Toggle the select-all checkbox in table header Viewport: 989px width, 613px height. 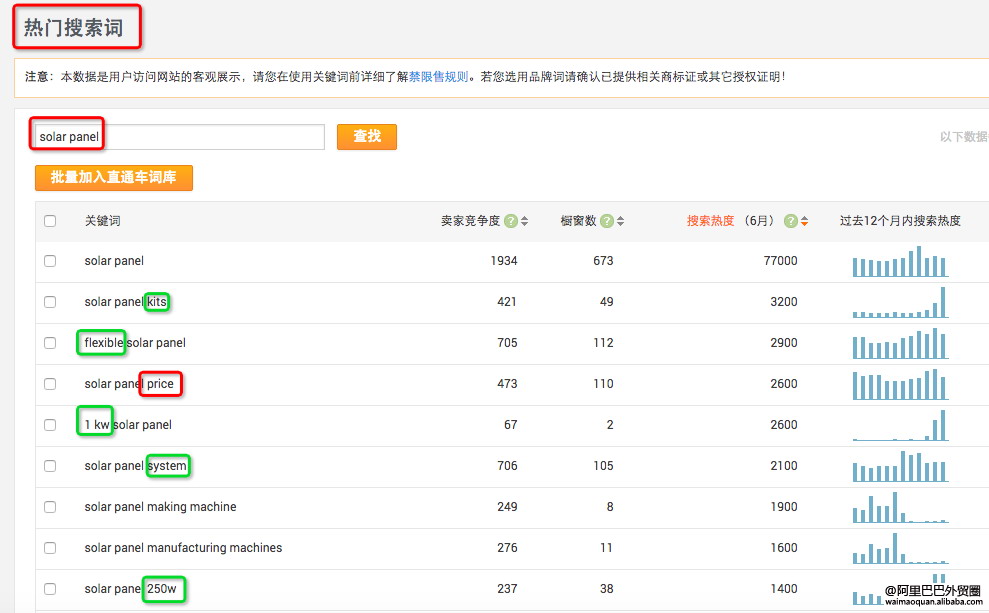tap(50, 221)
